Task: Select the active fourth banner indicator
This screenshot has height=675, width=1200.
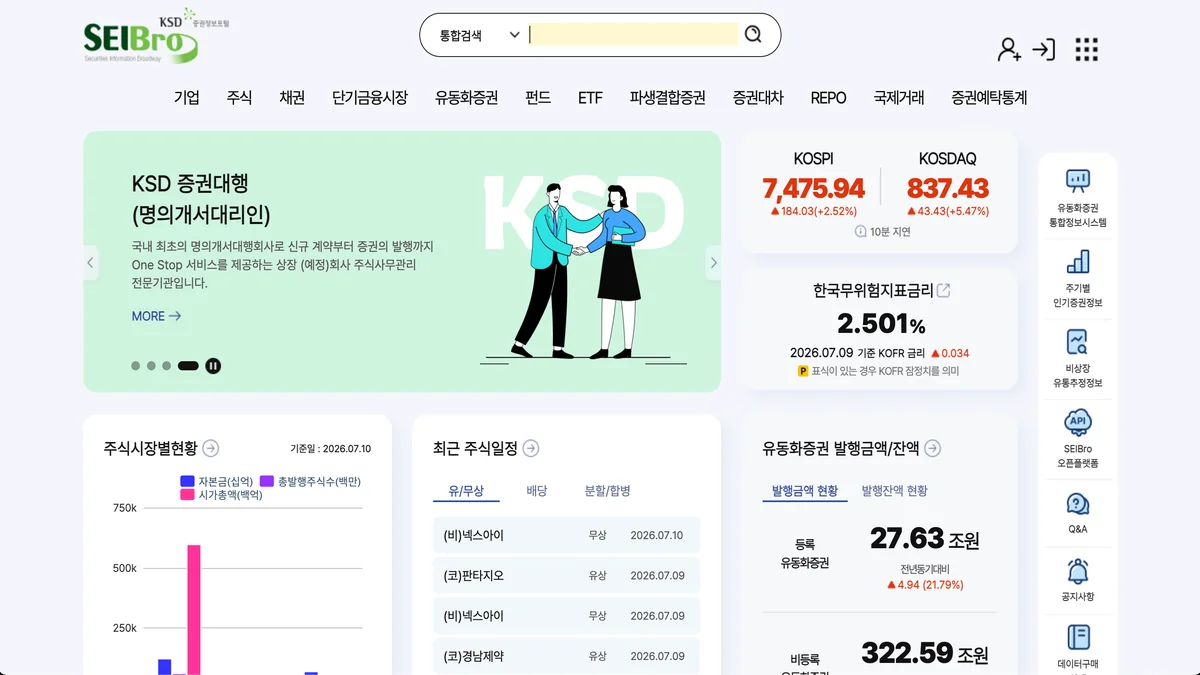Action: (x=188, y=366)
